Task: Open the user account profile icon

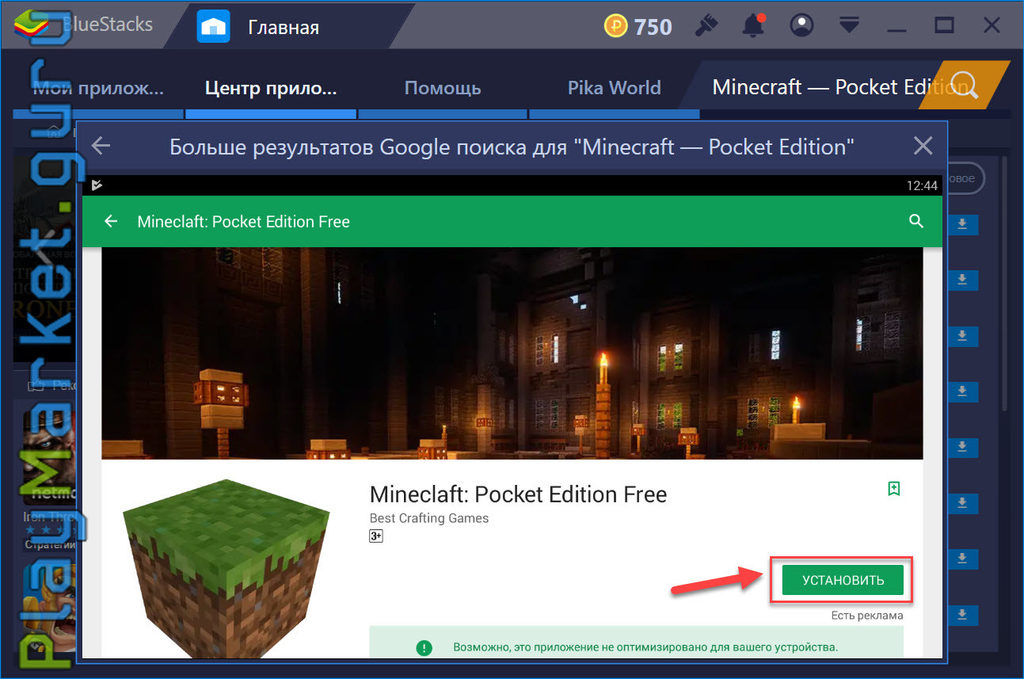Action: pos(801,25)
